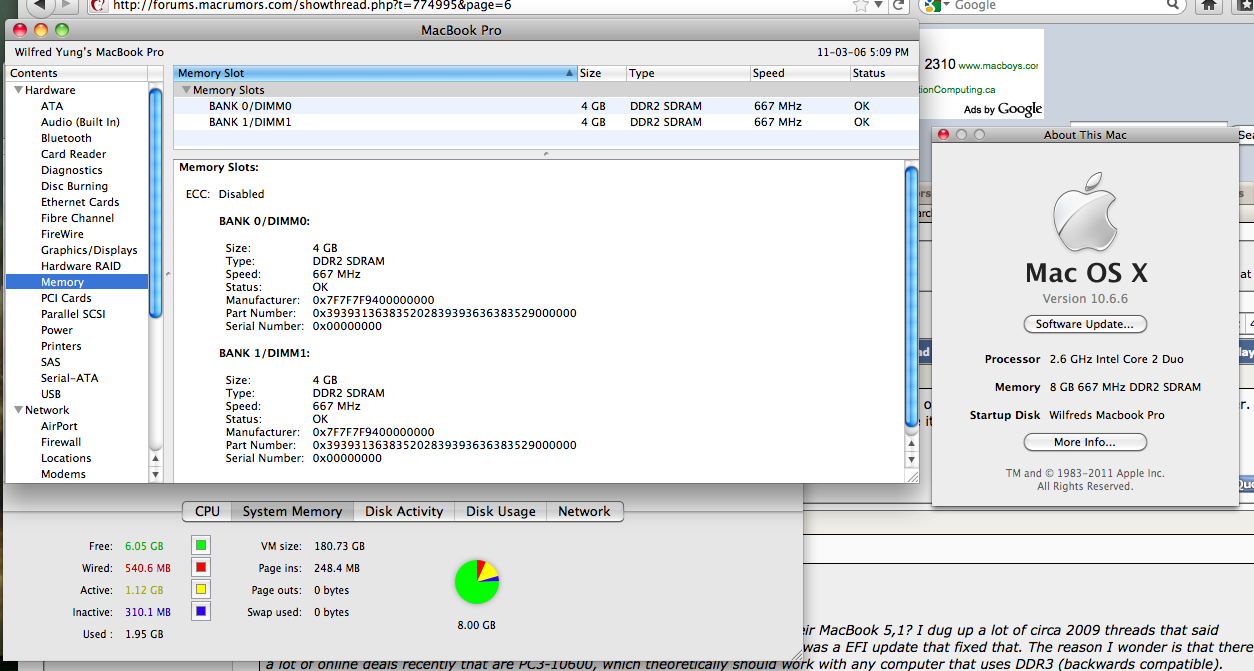Viewport: 1254px width, 671px height.
Task: Open Ethernet Cards entry
Action: point(80,202)
